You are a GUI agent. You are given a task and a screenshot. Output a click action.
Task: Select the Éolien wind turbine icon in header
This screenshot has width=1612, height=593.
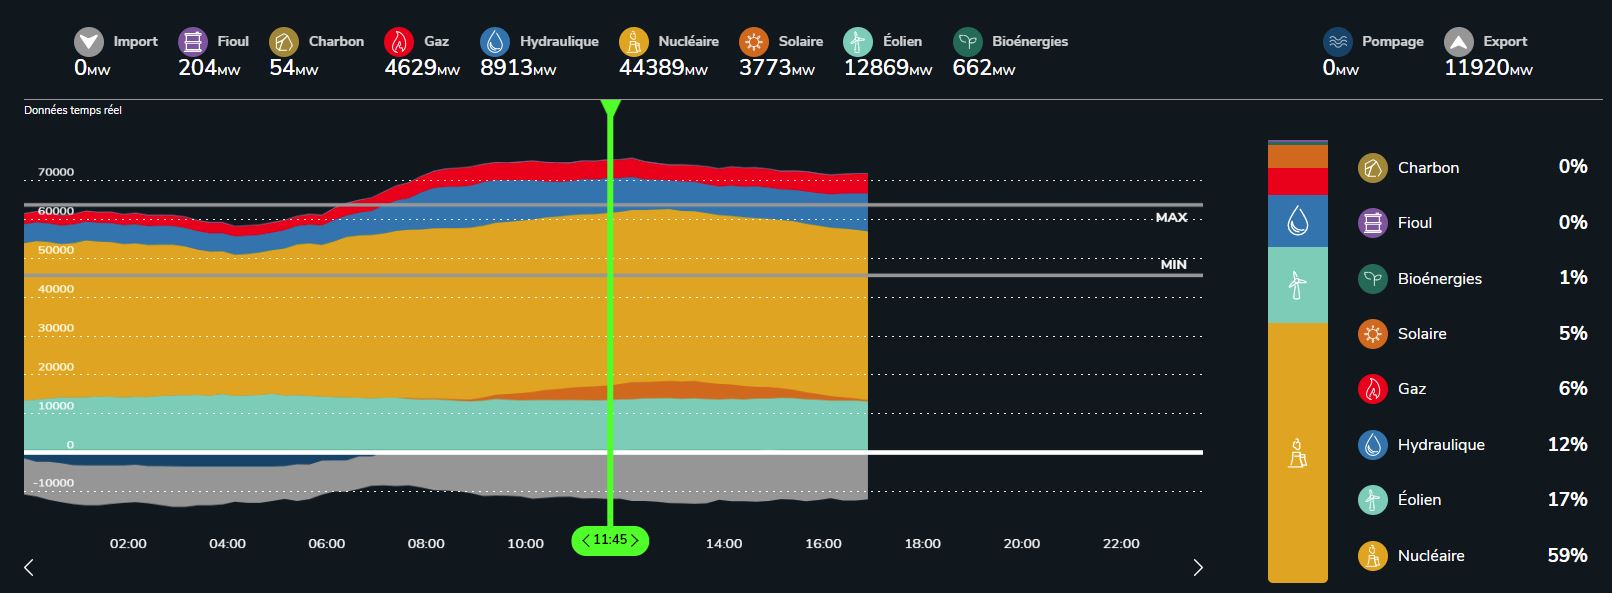(858, 42)
